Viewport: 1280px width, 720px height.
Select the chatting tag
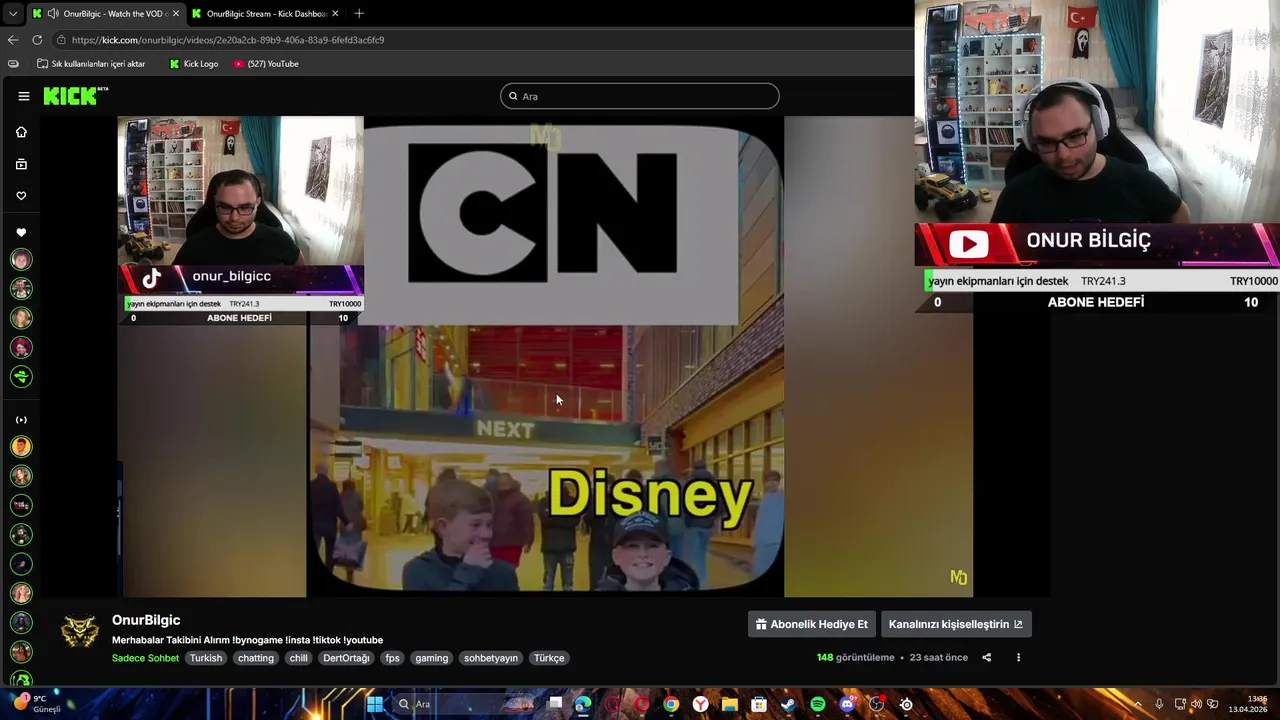256,658
